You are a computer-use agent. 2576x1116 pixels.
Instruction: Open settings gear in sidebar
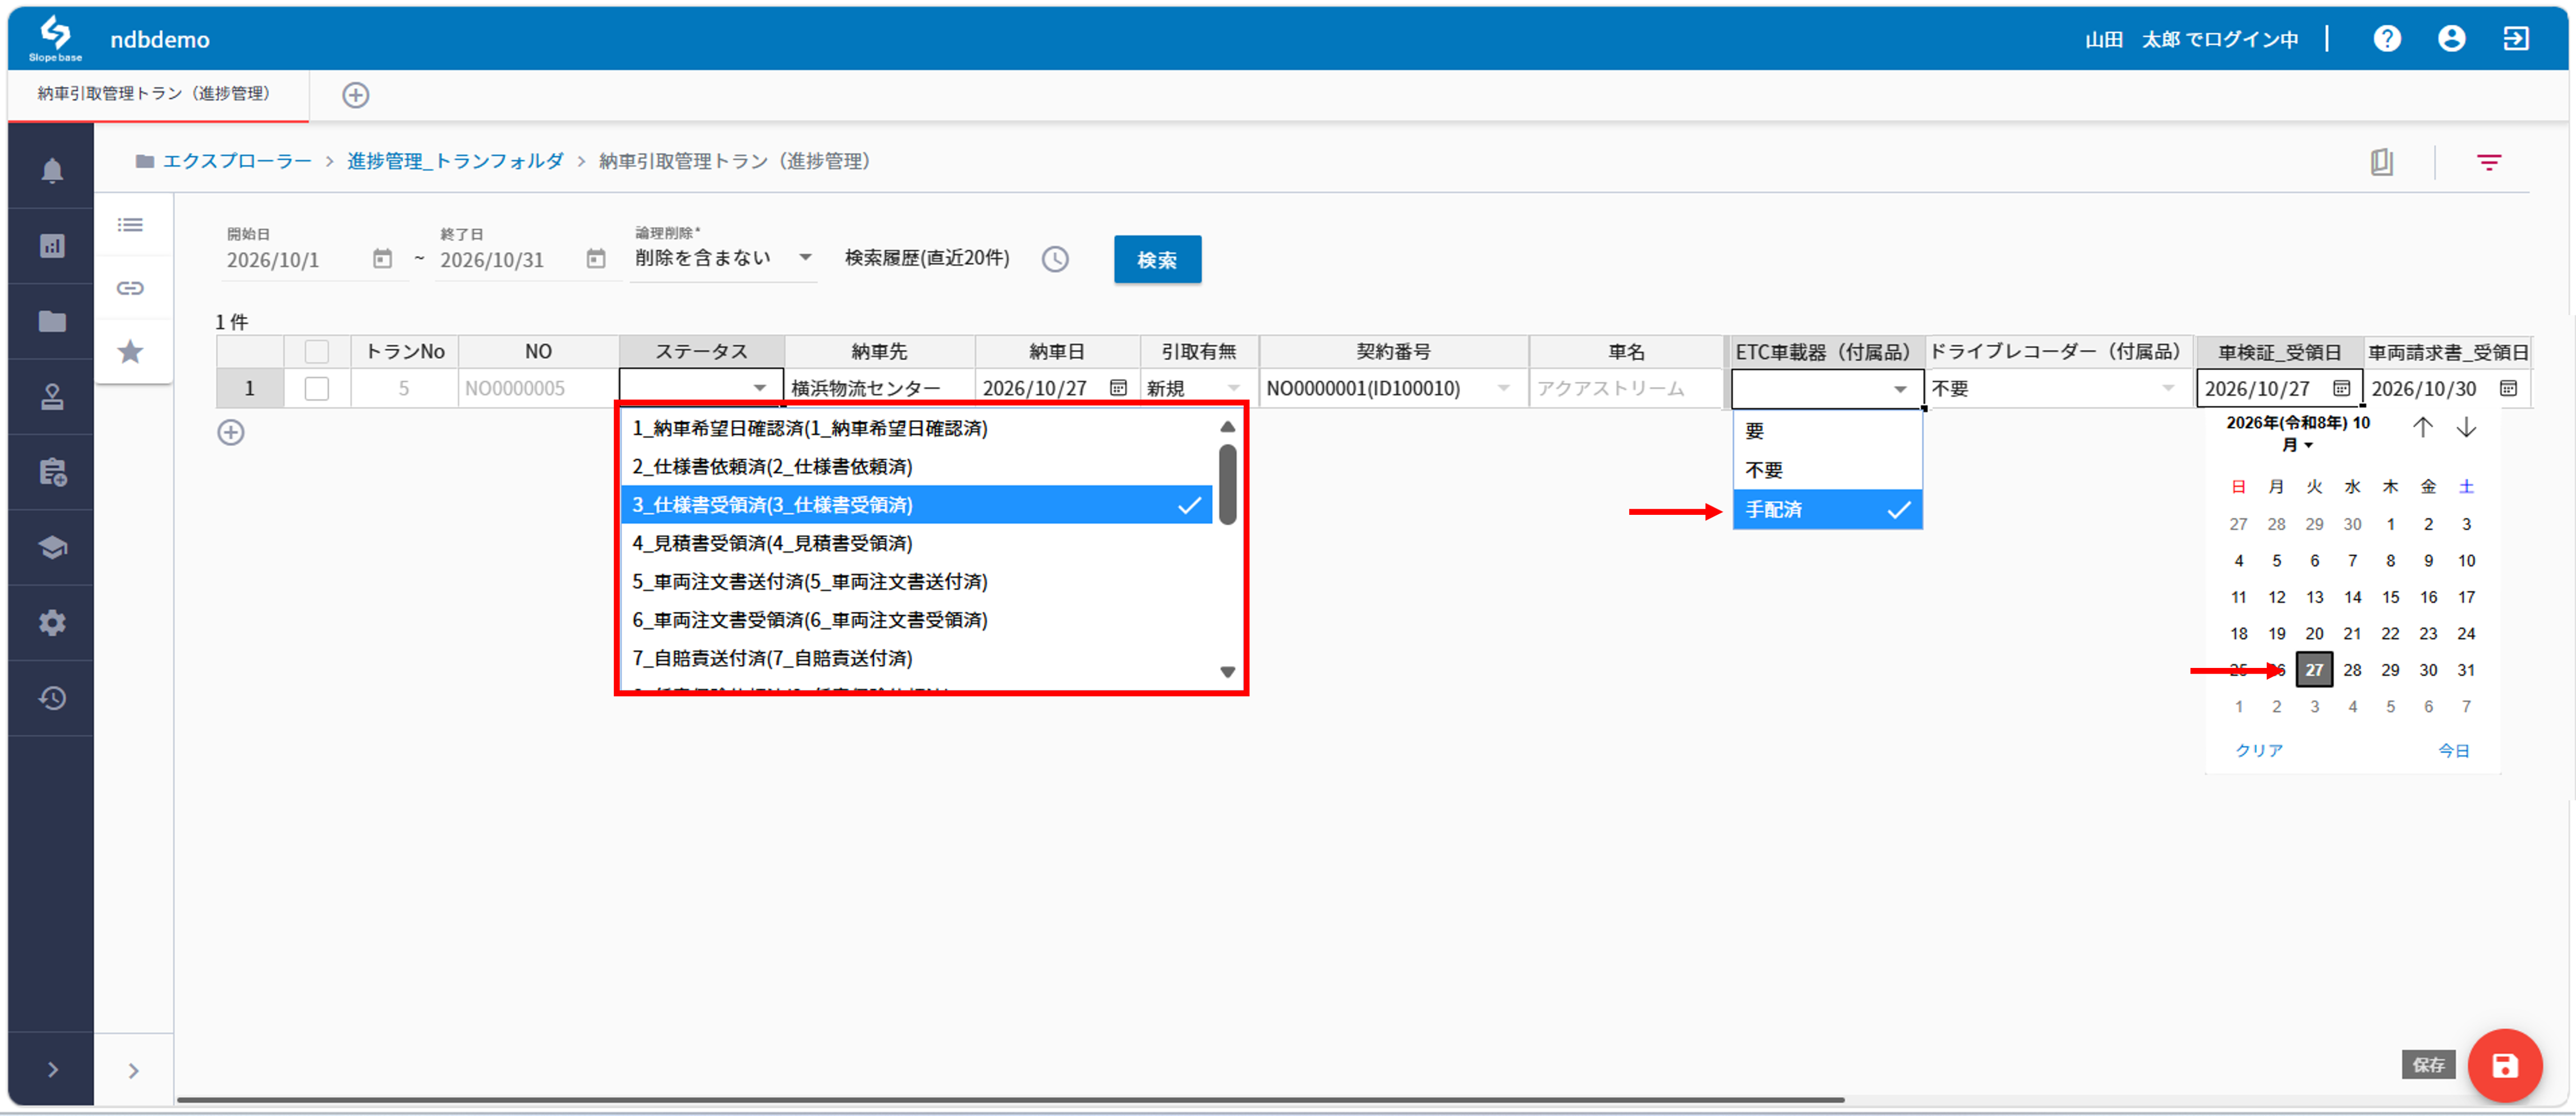click(x=52, y=623)
